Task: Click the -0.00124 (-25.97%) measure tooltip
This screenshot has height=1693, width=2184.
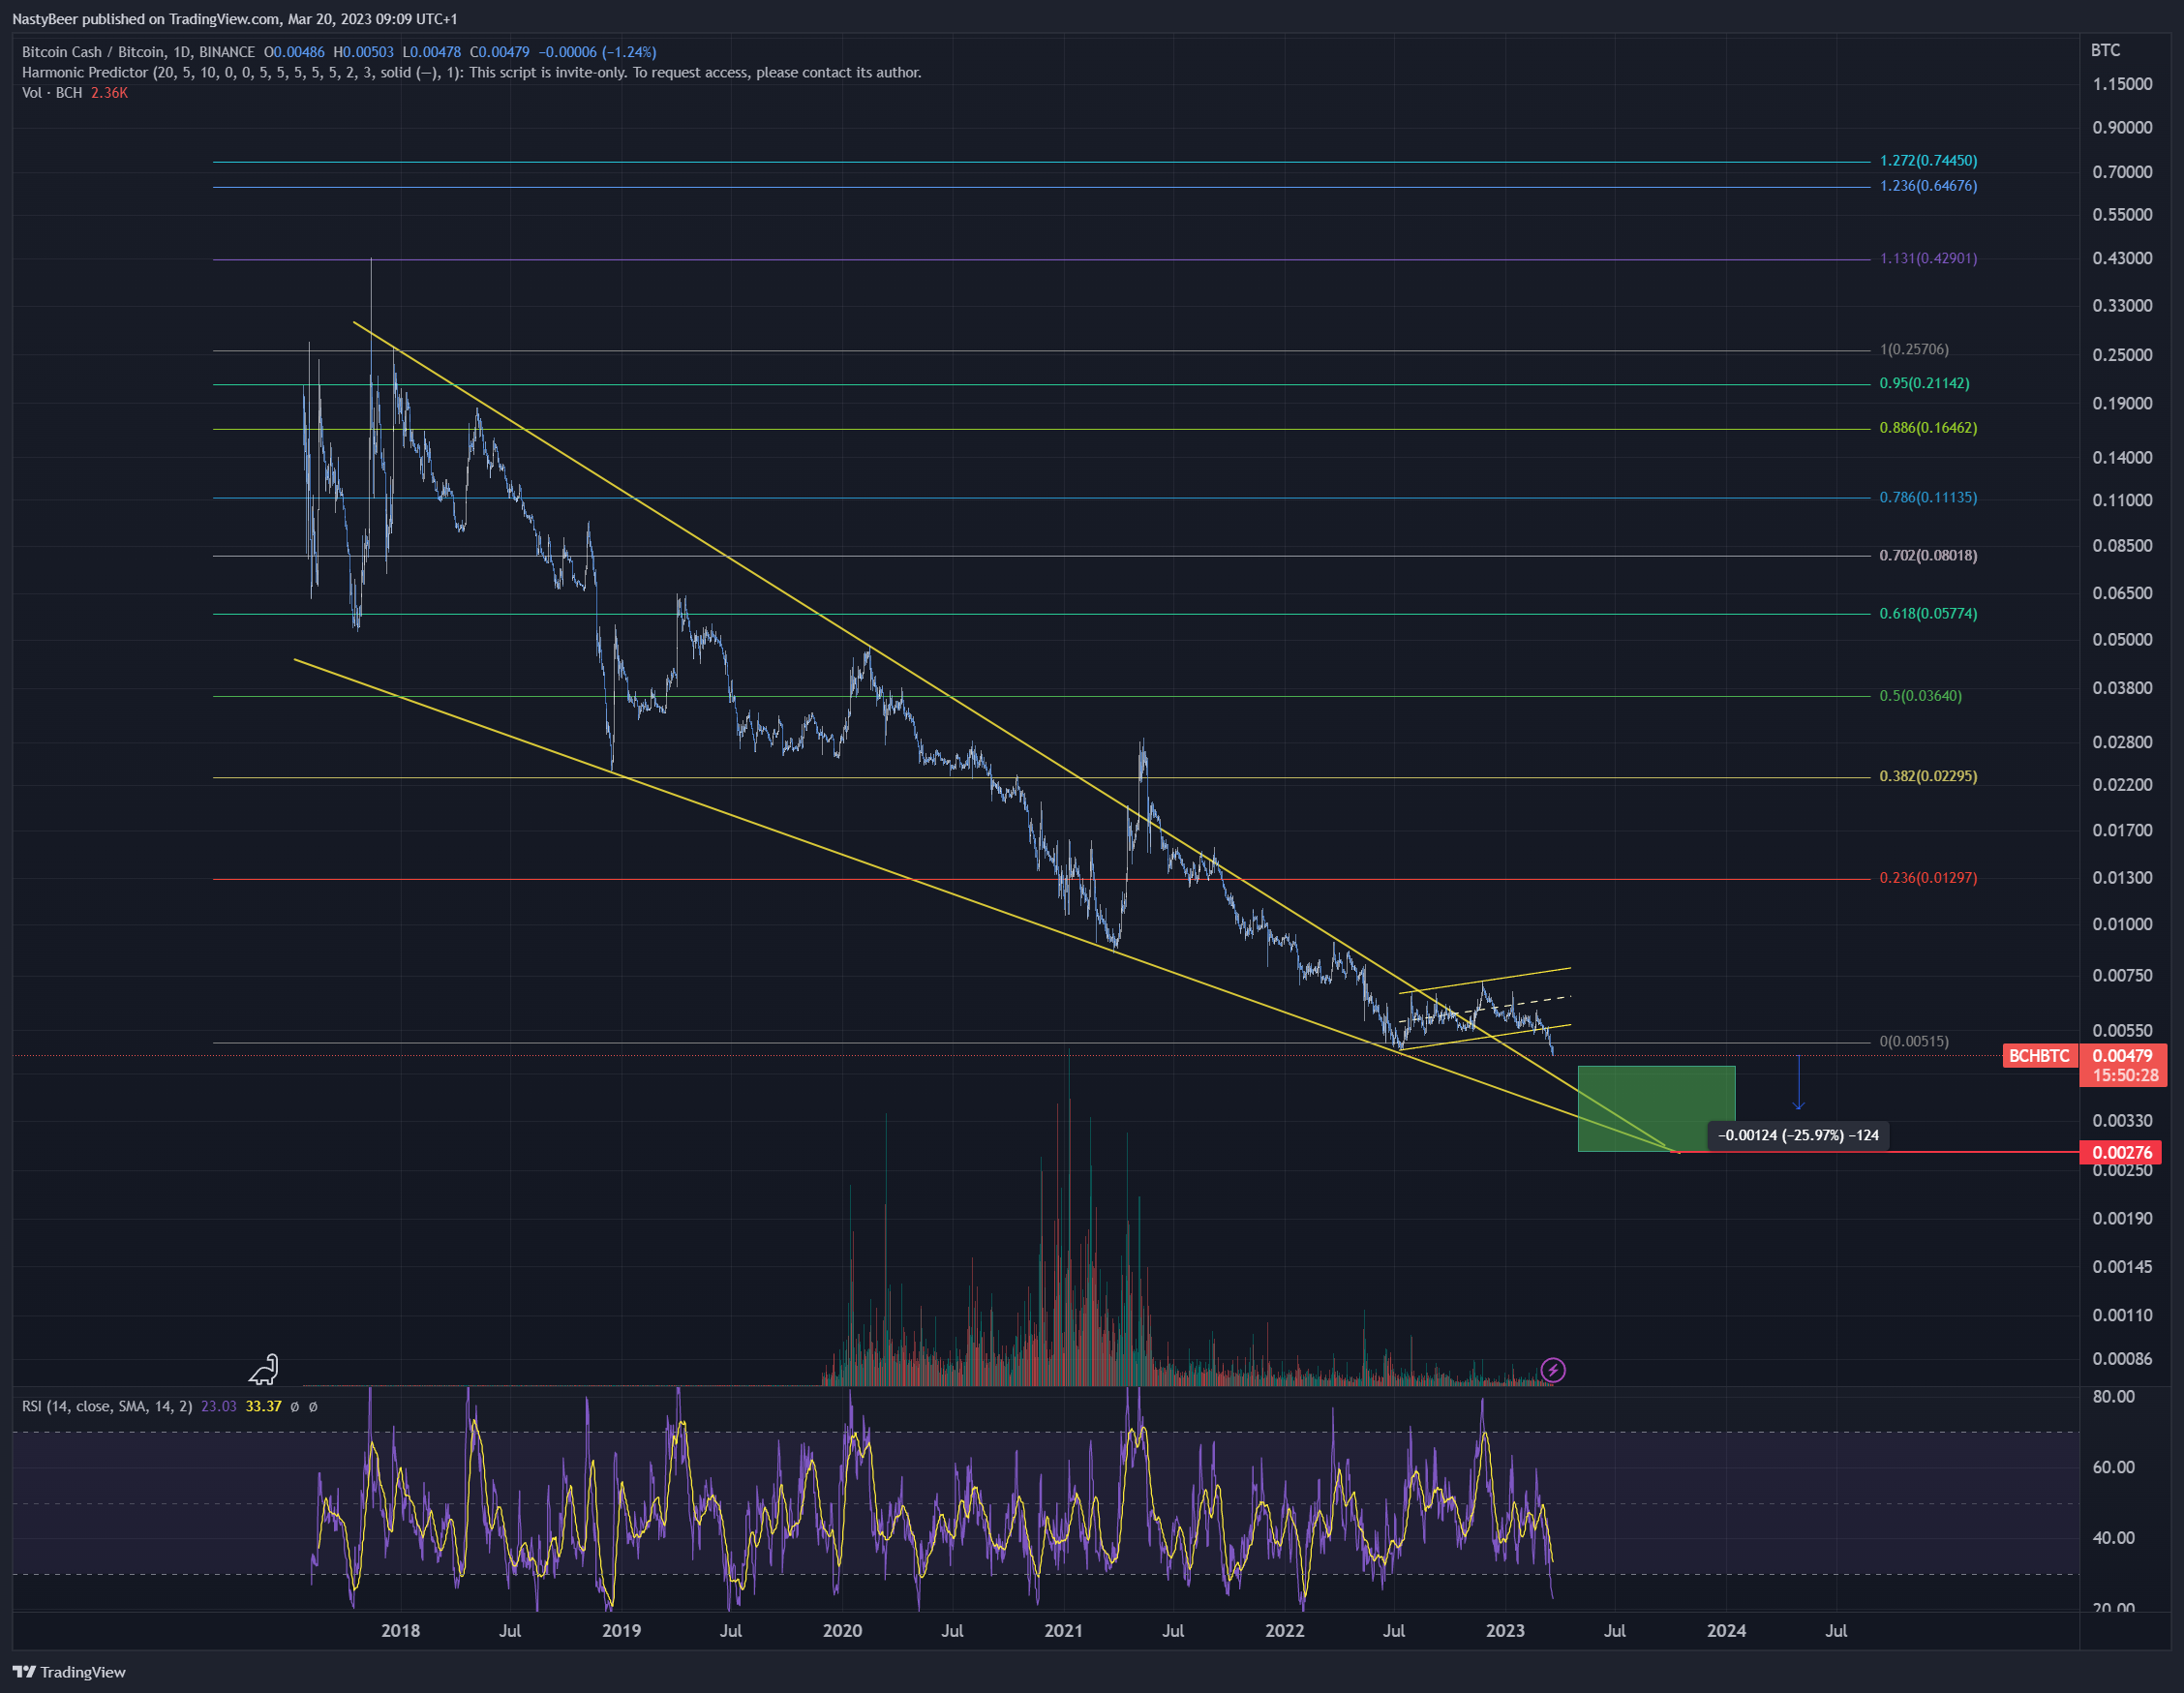Action: [x=1798, y=1135]
